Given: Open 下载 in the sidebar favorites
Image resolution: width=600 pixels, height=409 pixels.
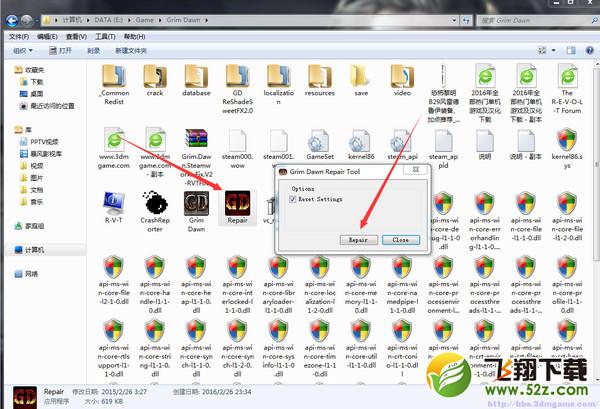Looking at the screenshot, I should pyautogui.click(x=31, y=82).
